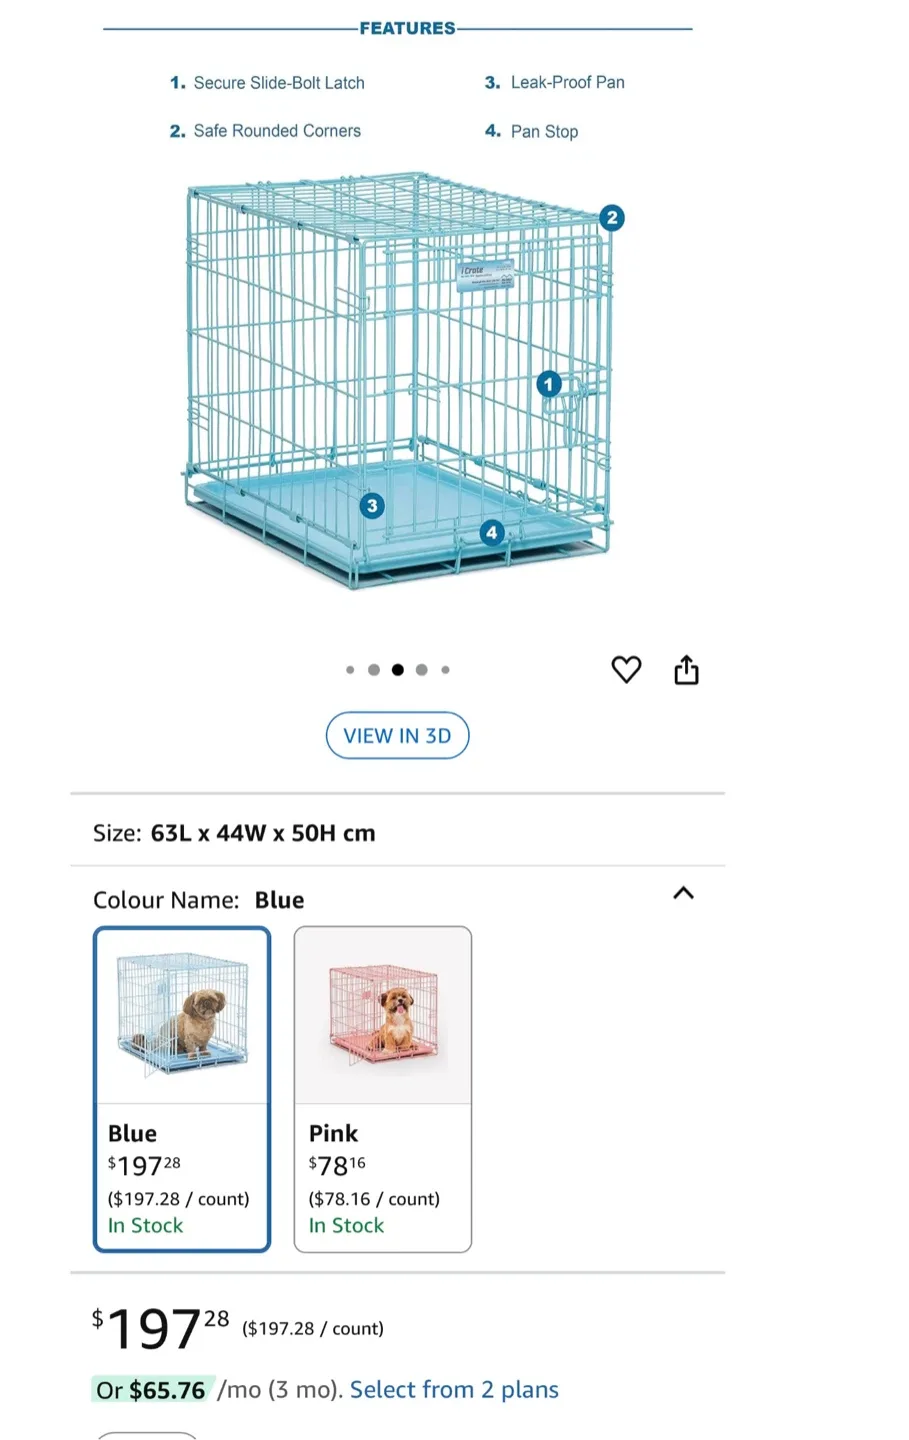Choose the Blue colour option
Viewport: 909px width, 1440px height.
181,1088
